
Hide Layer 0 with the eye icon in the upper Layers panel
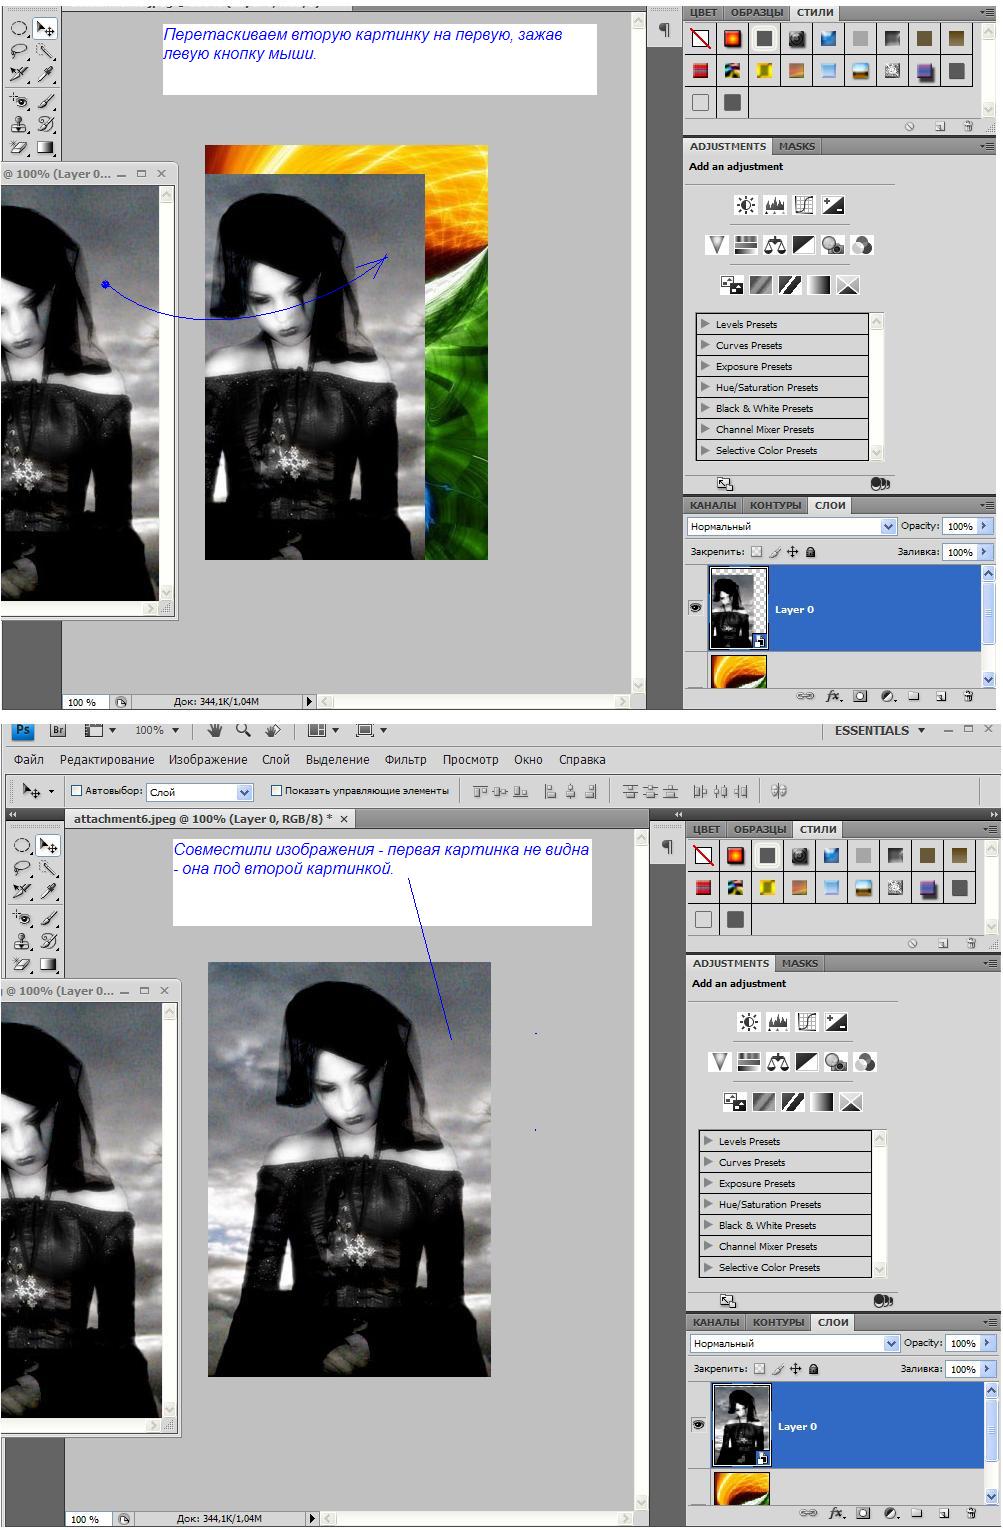695,608
